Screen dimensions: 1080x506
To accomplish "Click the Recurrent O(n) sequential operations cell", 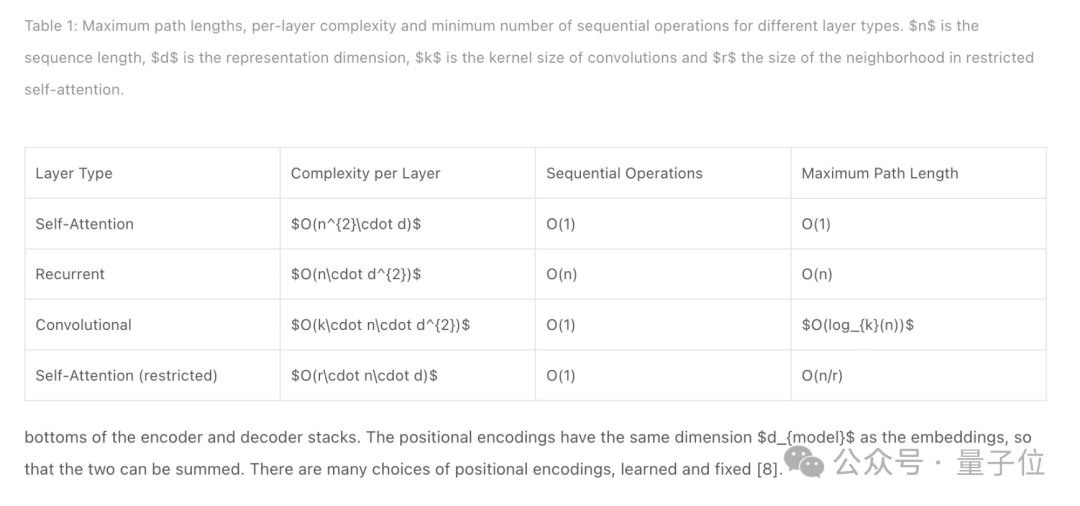I will click(663, 274).
